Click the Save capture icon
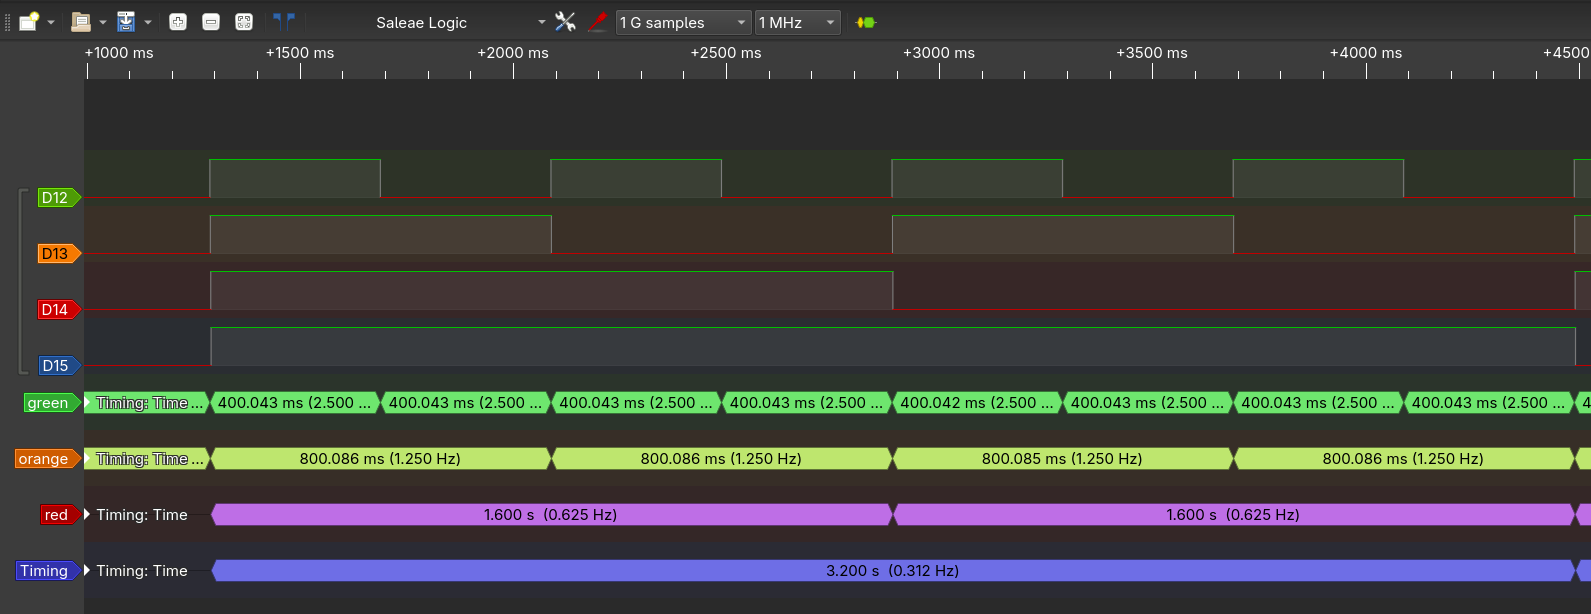The image size is (1591, 614). (126, 22)
